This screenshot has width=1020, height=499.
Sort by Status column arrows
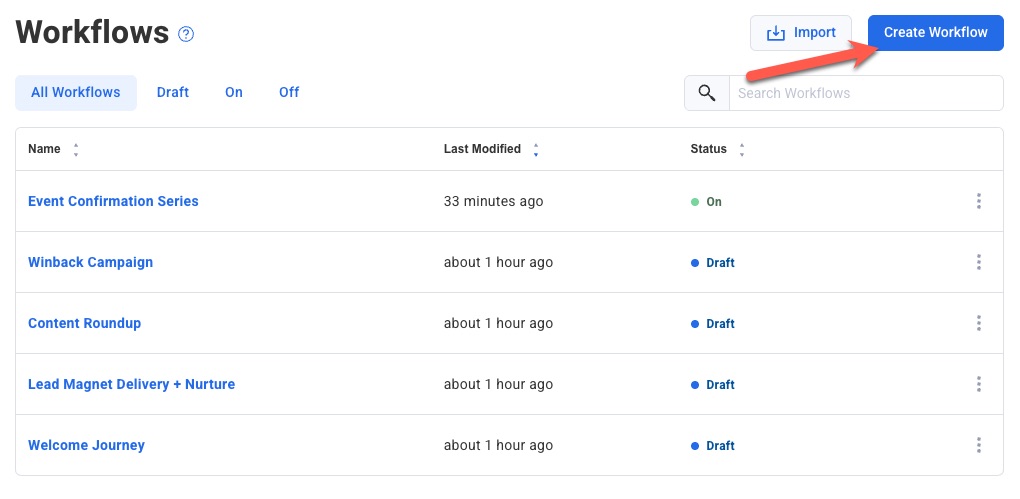tap(742, 150)
